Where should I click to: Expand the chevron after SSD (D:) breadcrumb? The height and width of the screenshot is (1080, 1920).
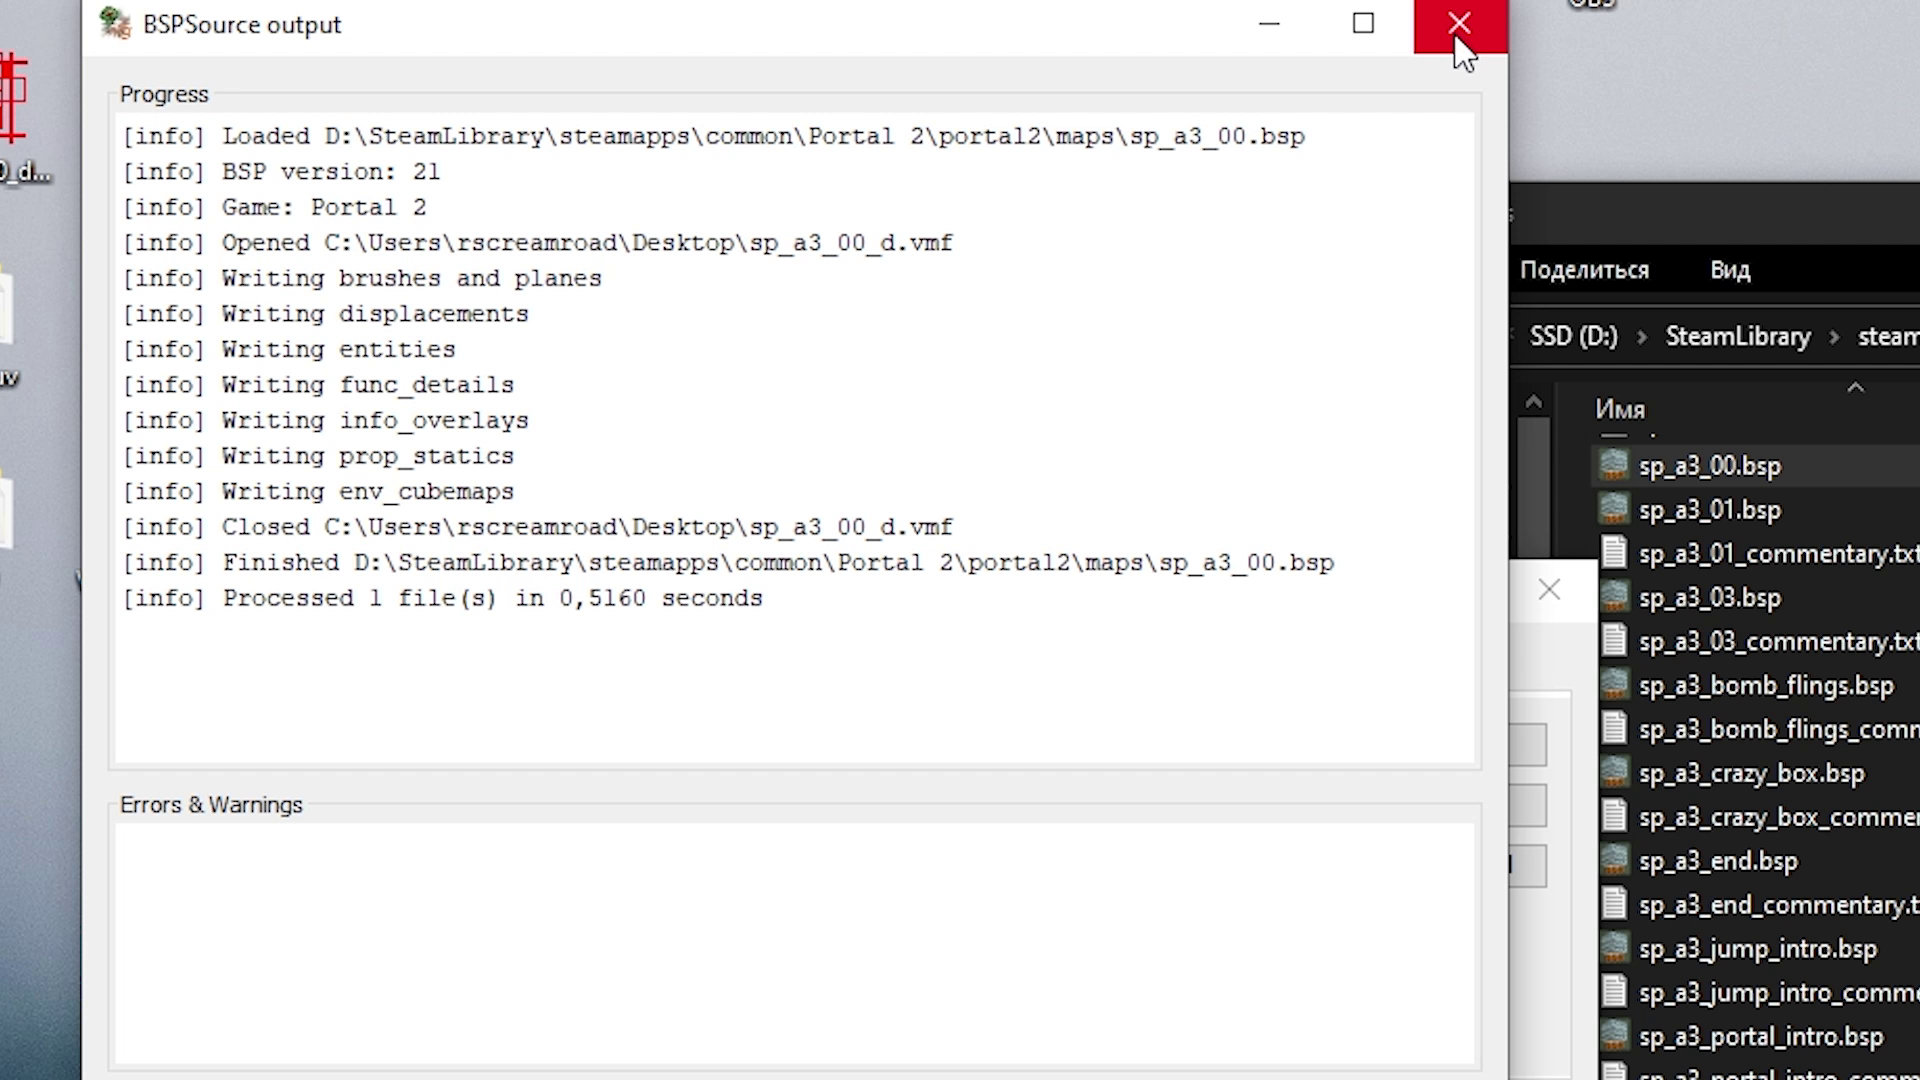tap(1641, 337)
